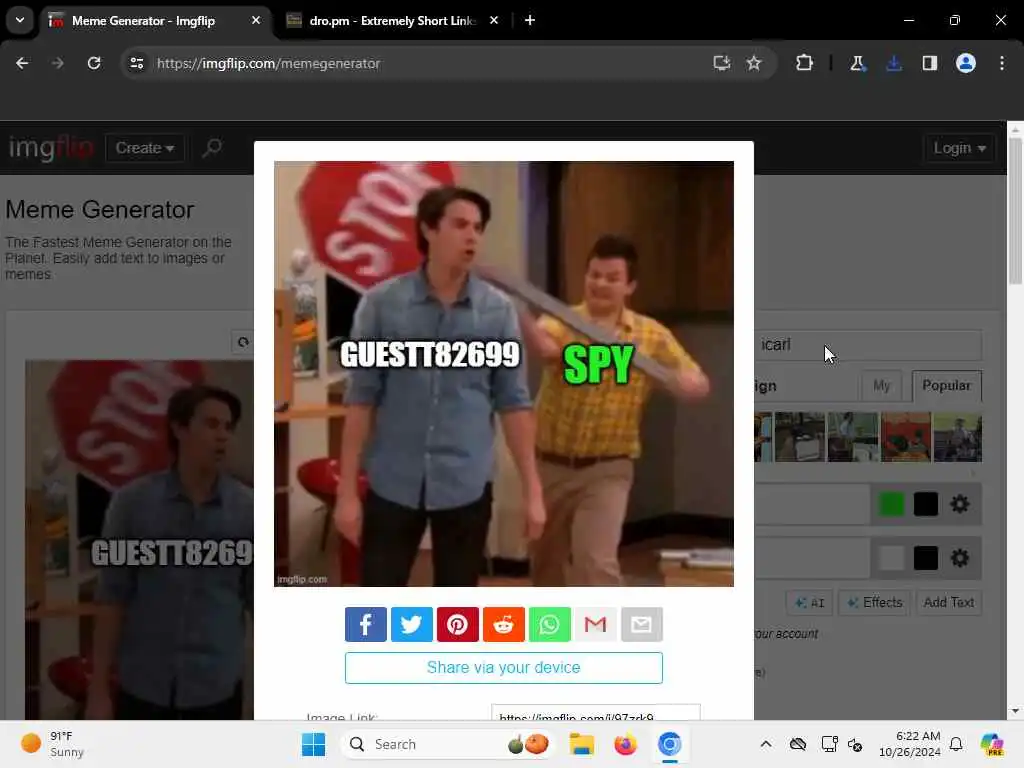Click the taskbar Search box

click(448, 744)
